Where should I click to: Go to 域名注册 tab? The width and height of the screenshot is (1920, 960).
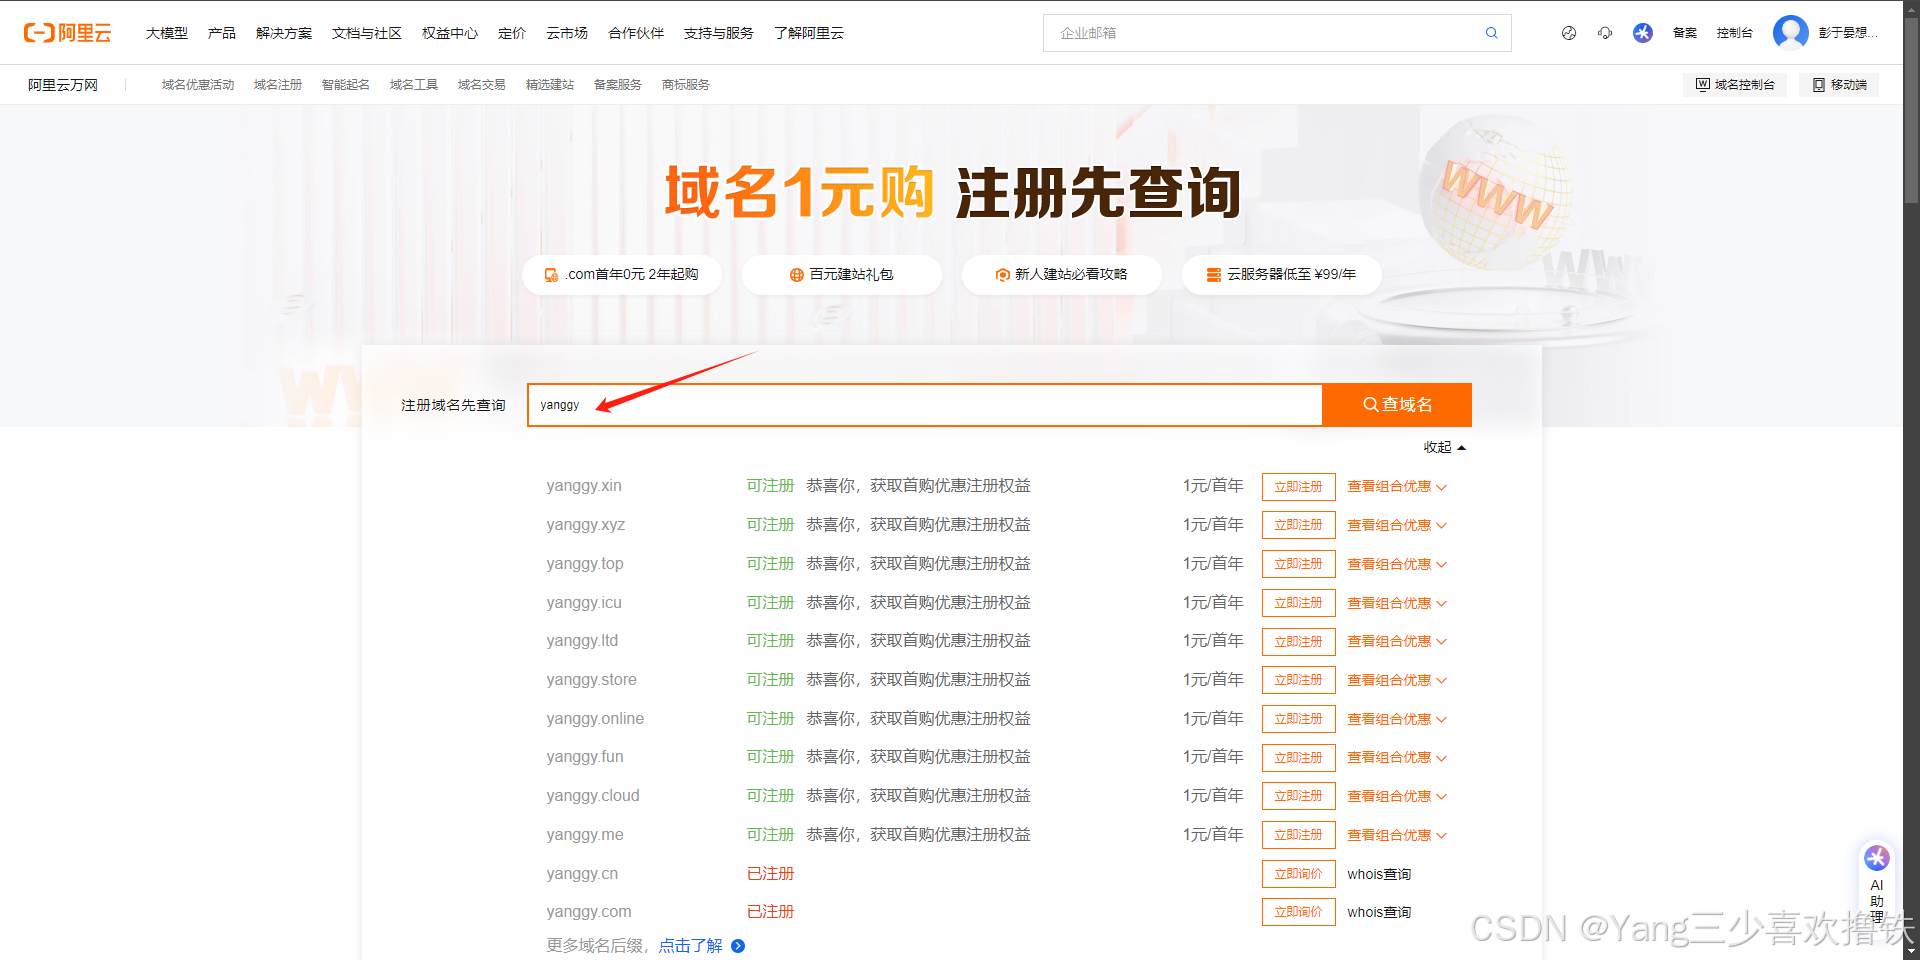278,85
